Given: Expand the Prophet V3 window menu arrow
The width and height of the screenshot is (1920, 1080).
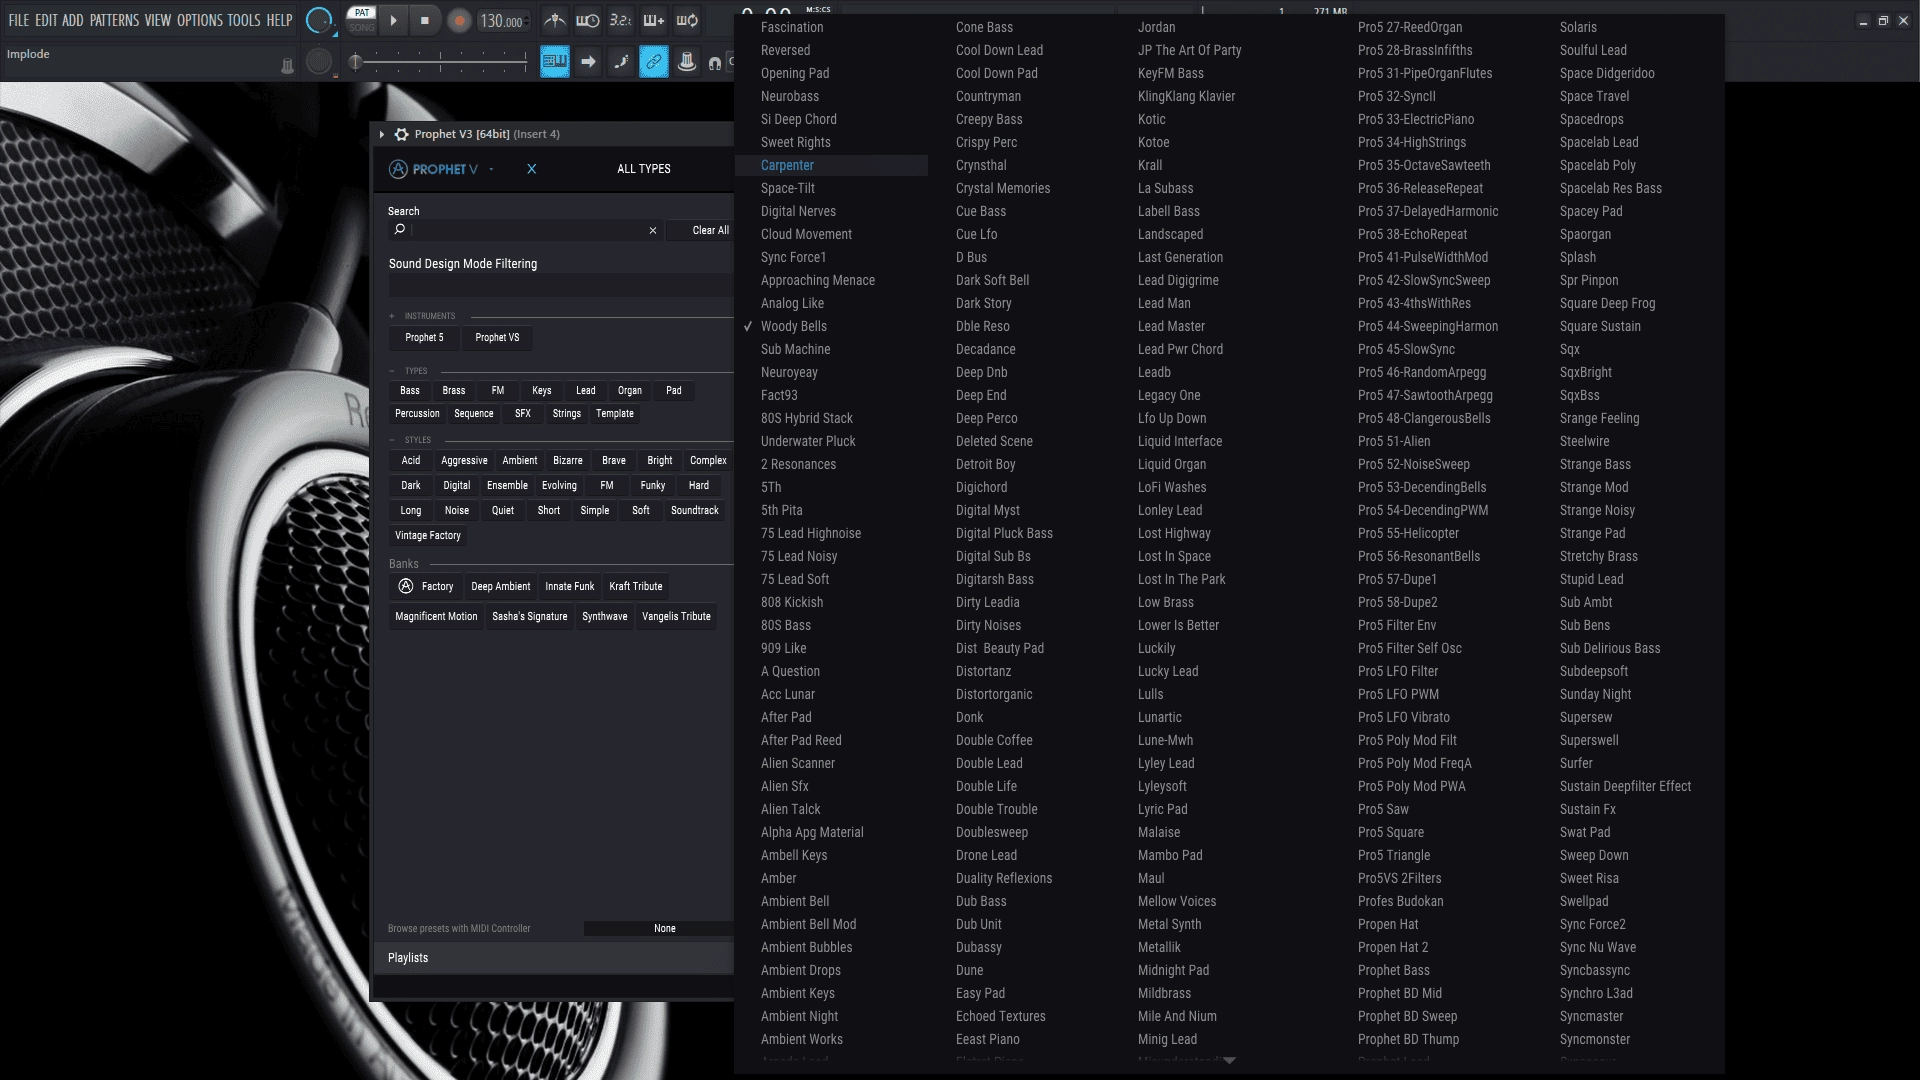Looking at the screenshot, I should [x=382, y=134].
